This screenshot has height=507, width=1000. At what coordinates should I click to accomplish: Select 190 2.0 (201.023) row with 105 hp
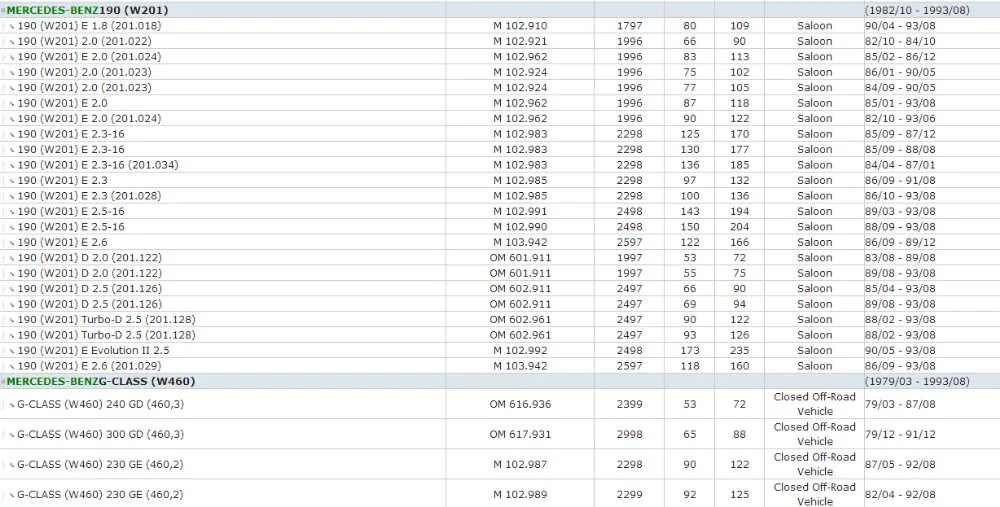click(x=500, y=87)
